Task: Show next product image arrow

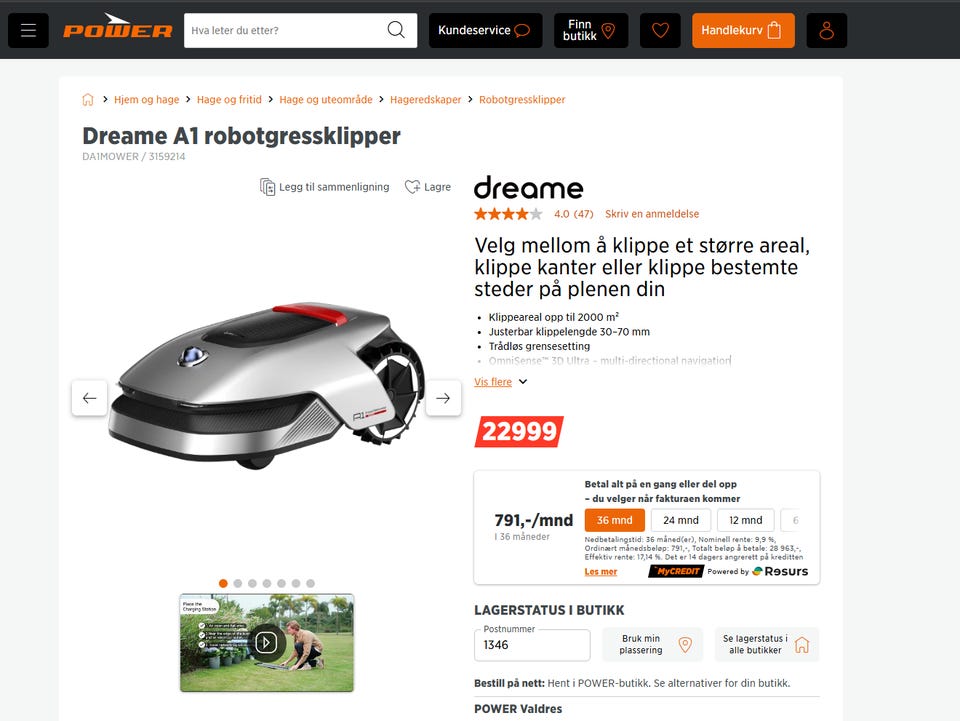Action: tap(443, 398)
